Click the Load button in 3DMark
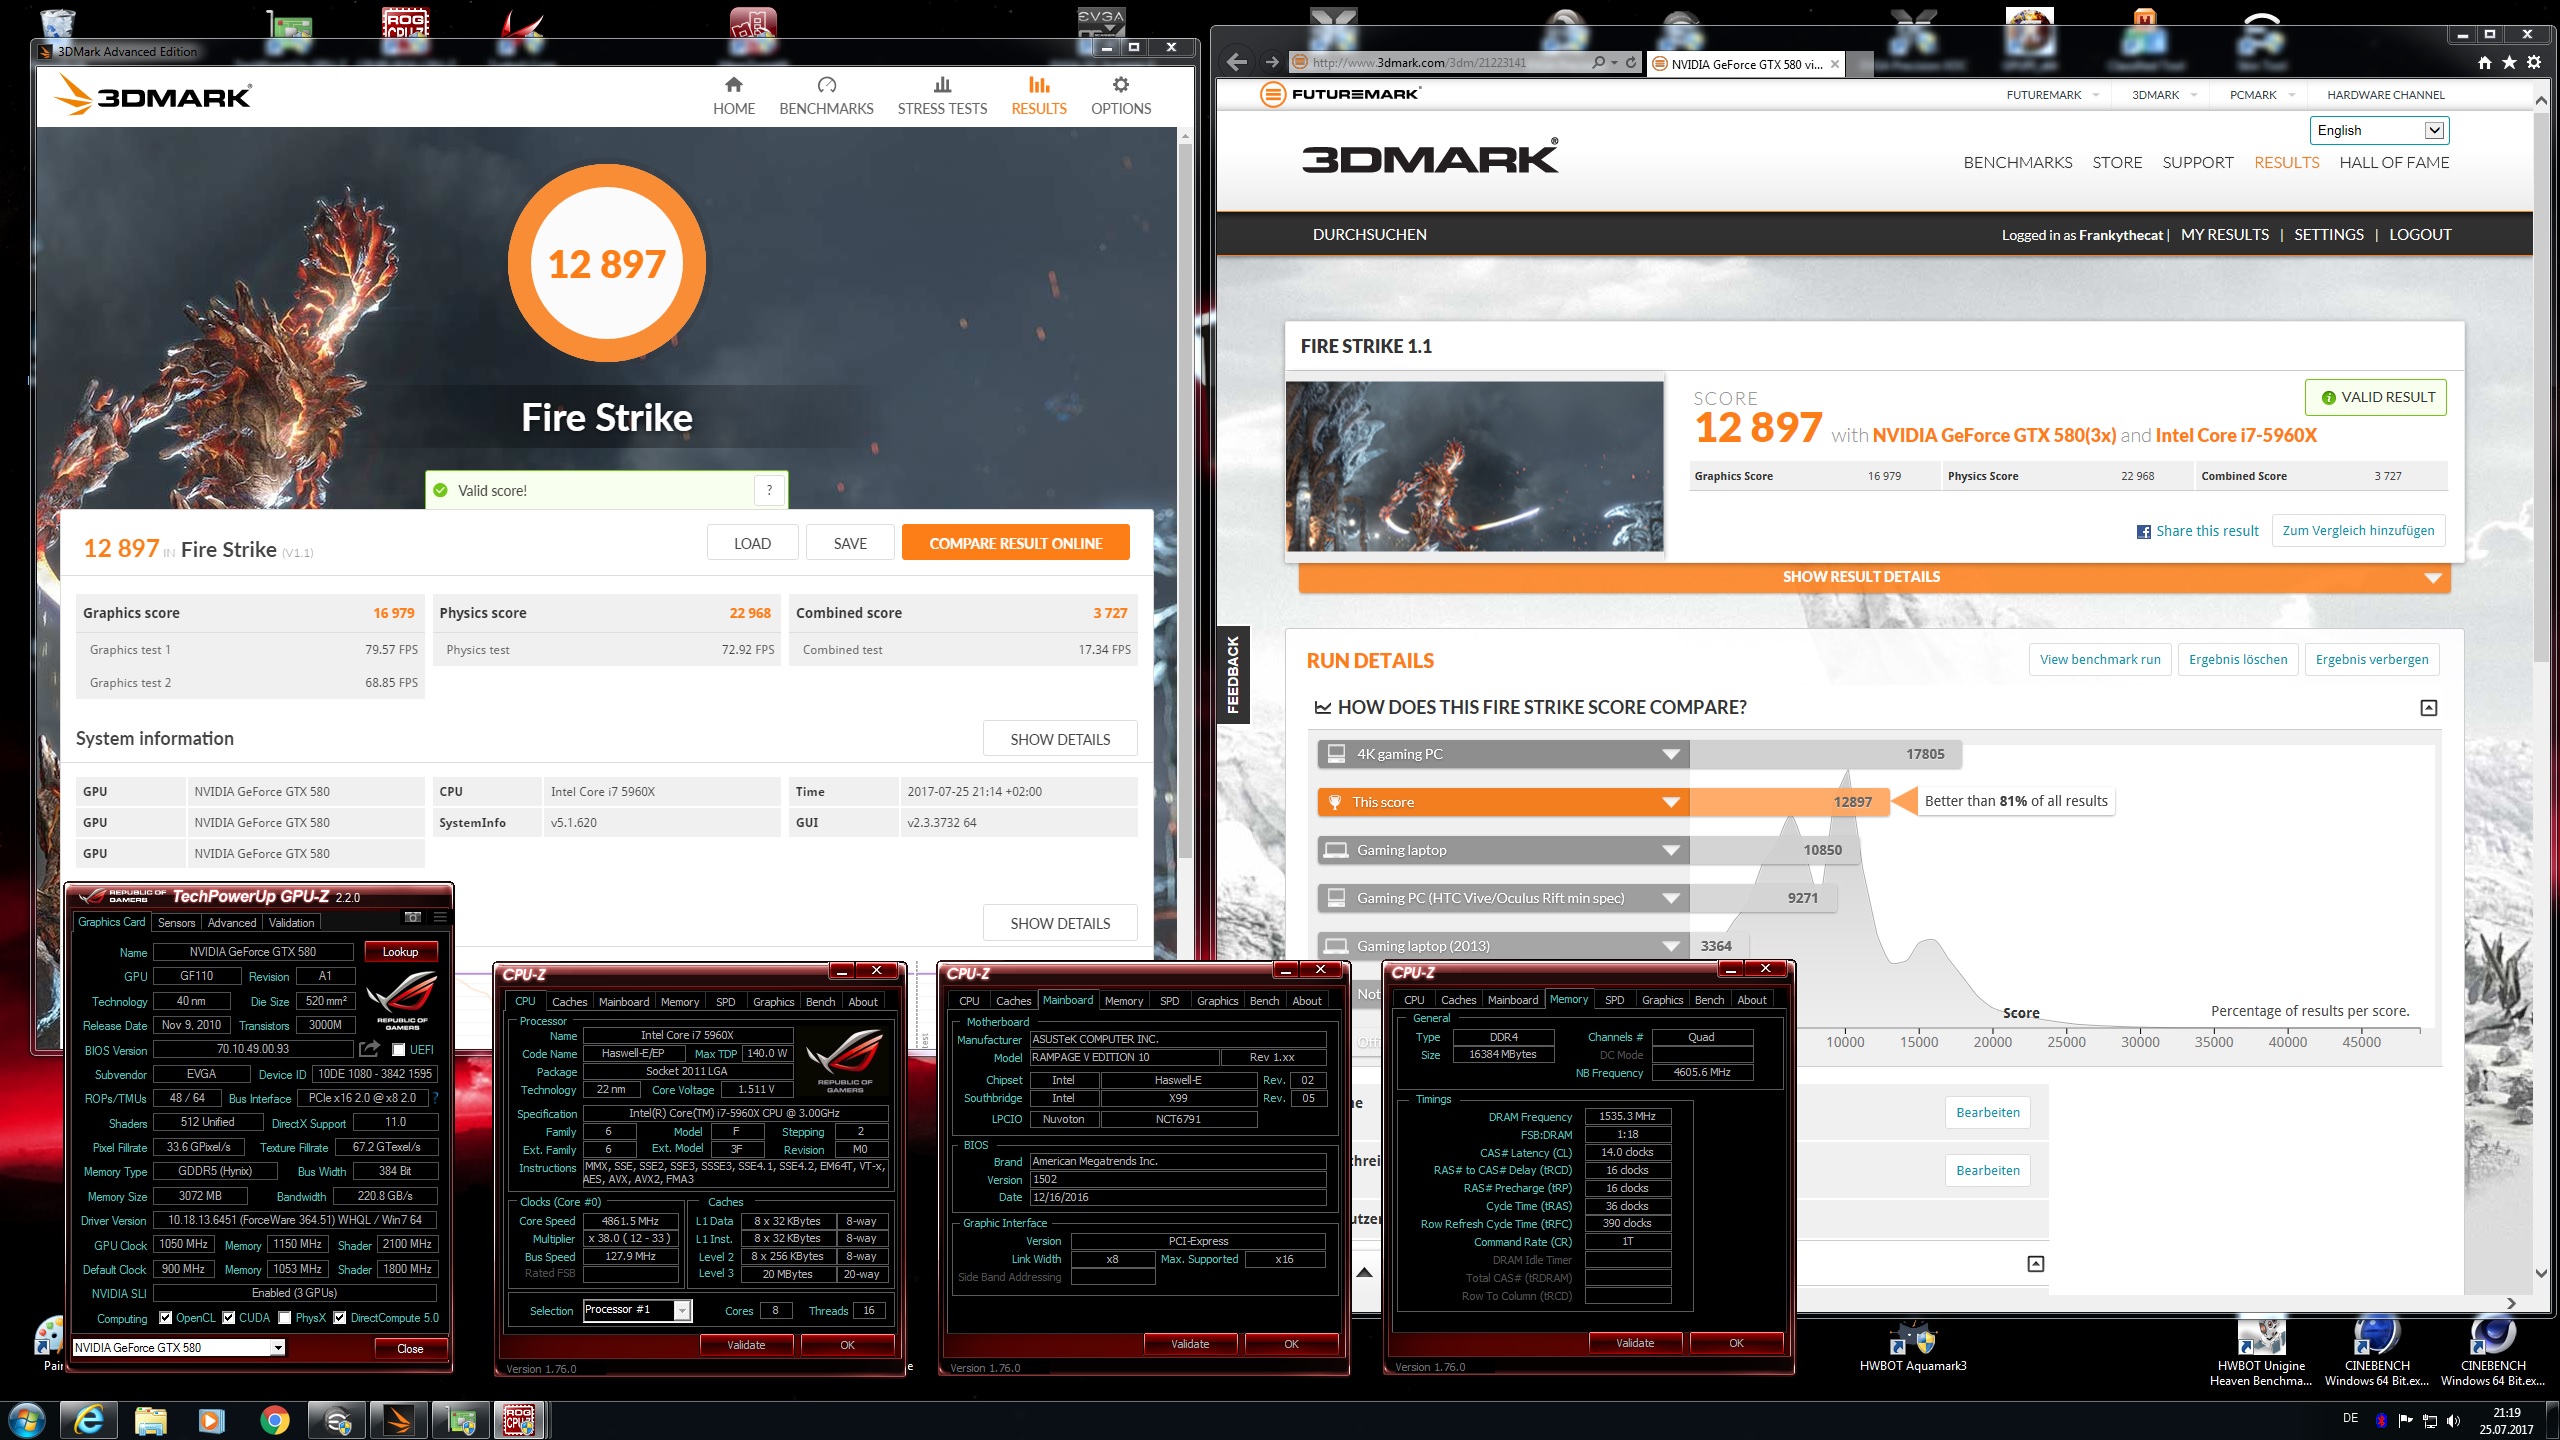This screenshot has height=1440, width=2560. (x=752, y=543)
